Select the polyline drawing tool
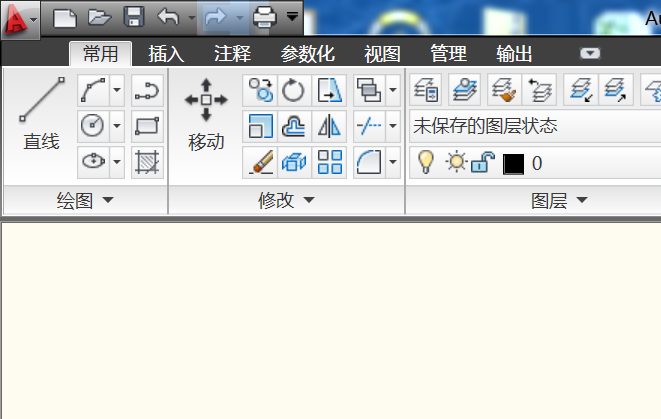Viewport: 661px width, 419px height. (147, 90)
